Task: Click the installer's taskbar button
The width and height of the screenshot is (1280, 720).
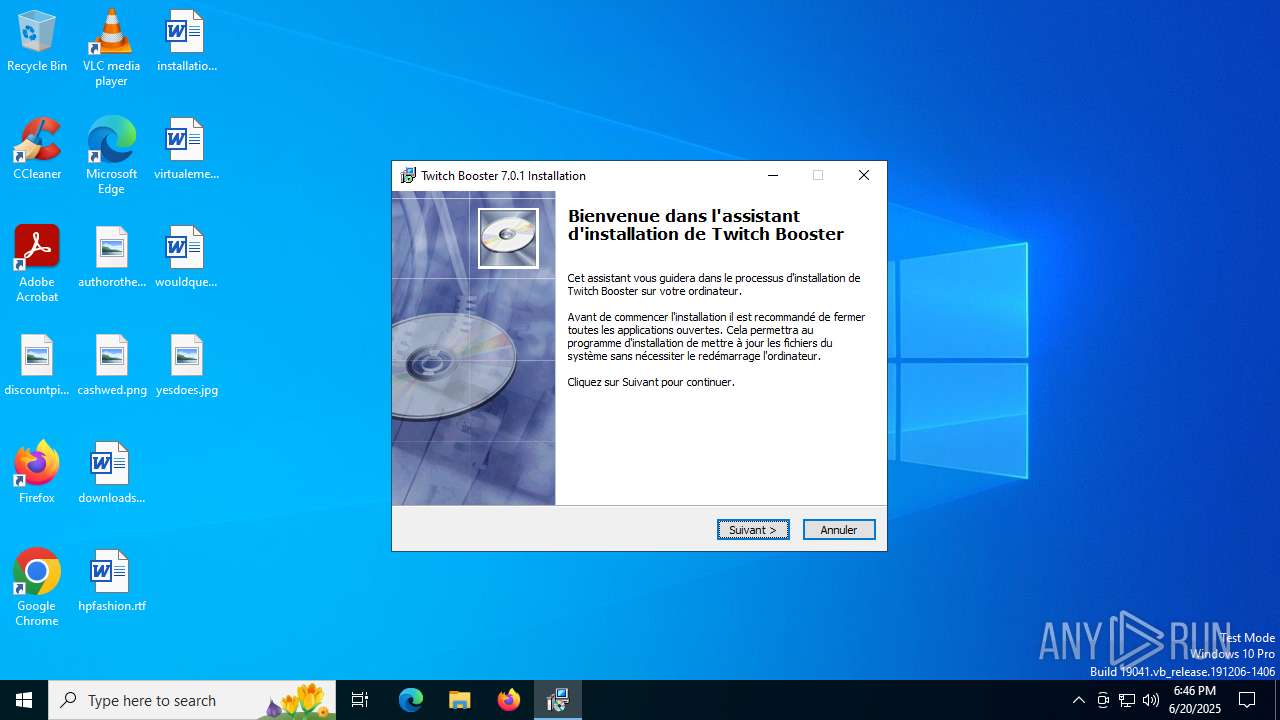Action: coord(558,700)
